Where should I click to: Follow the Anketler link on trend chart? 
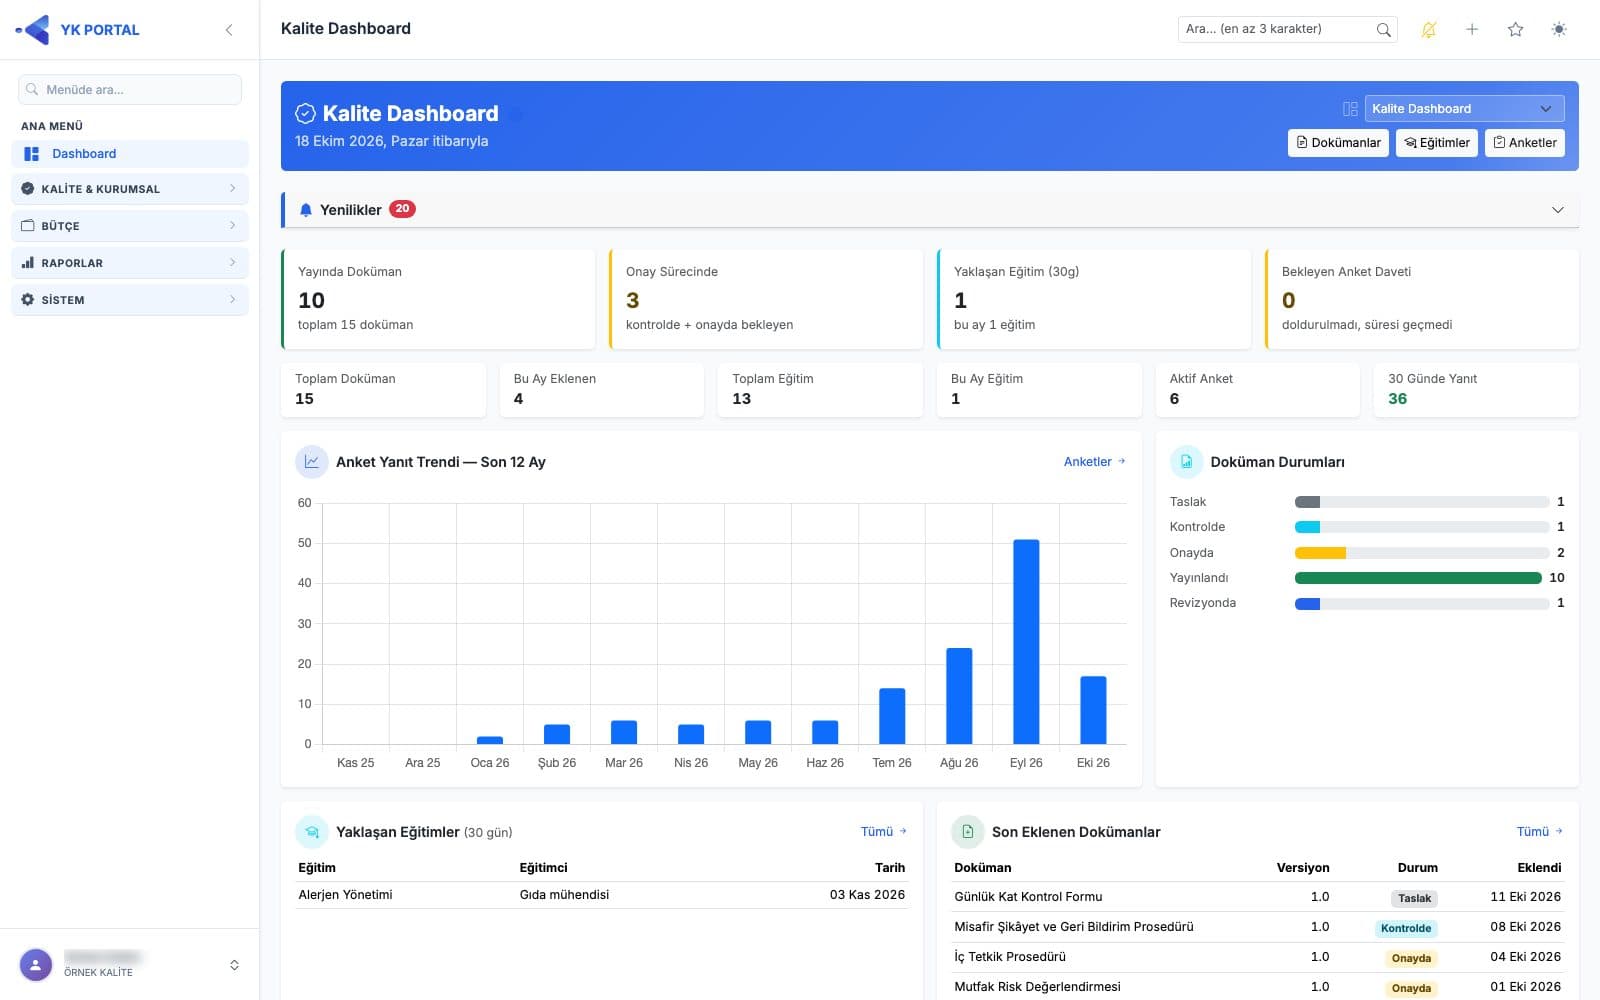pyautogui.click(x=1094, y=462)
